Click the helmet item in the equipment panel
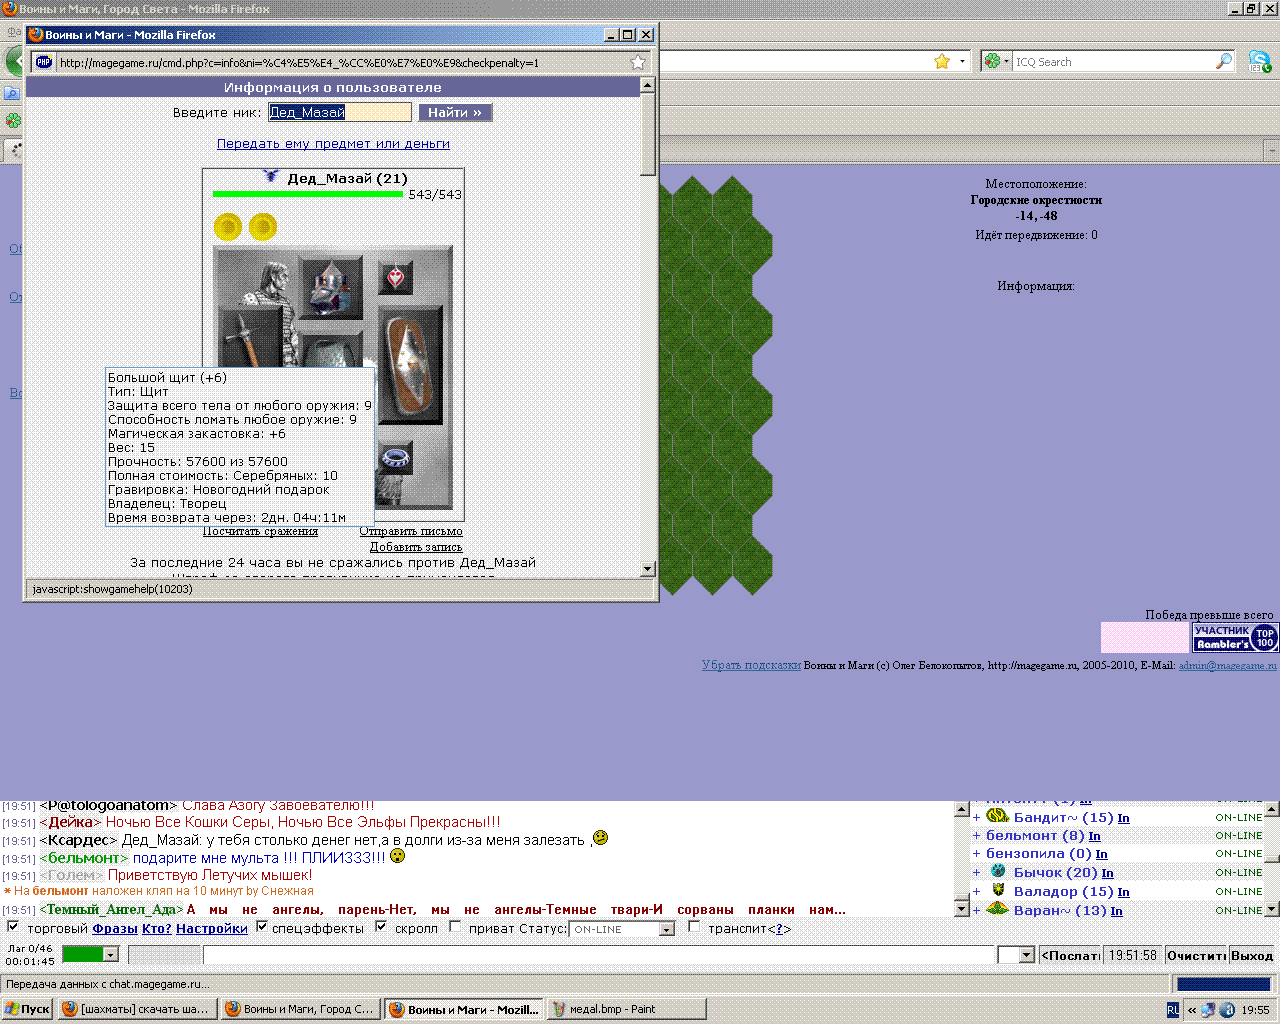1283x1026 pixels. point(332,287)
